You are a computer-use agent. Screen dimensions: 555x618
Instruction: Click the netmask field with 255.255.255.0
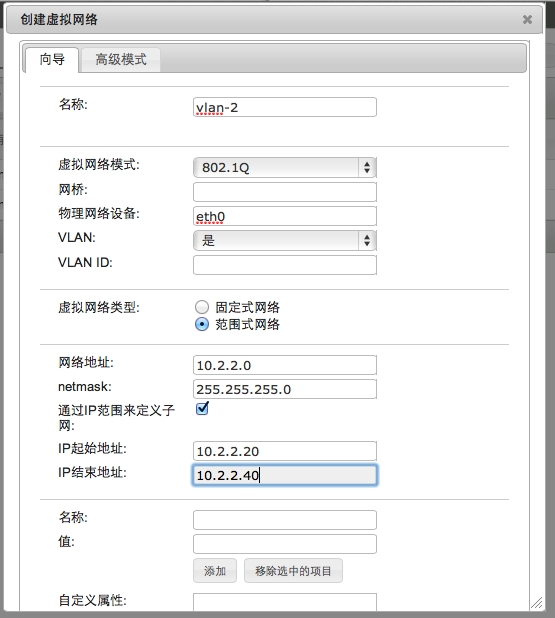(285, 389)
